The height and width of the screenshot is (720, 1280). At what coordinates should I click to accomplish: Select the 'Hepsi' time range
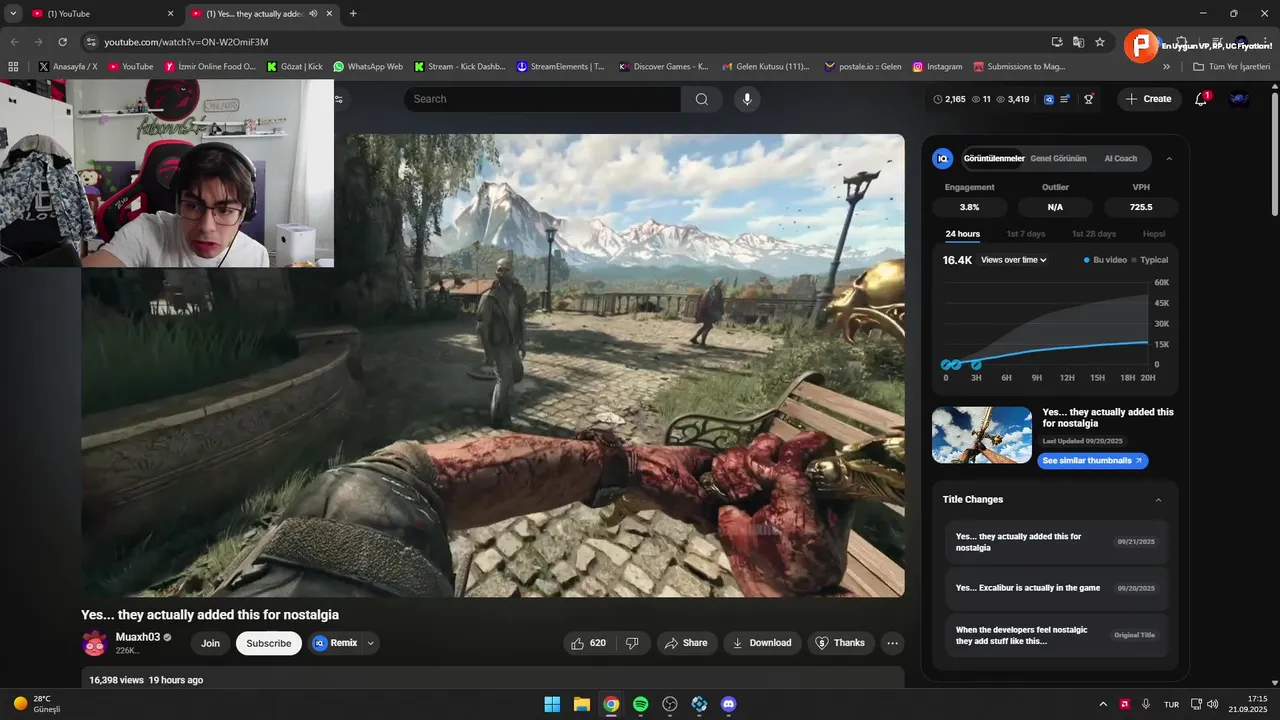click(1154, 234)
